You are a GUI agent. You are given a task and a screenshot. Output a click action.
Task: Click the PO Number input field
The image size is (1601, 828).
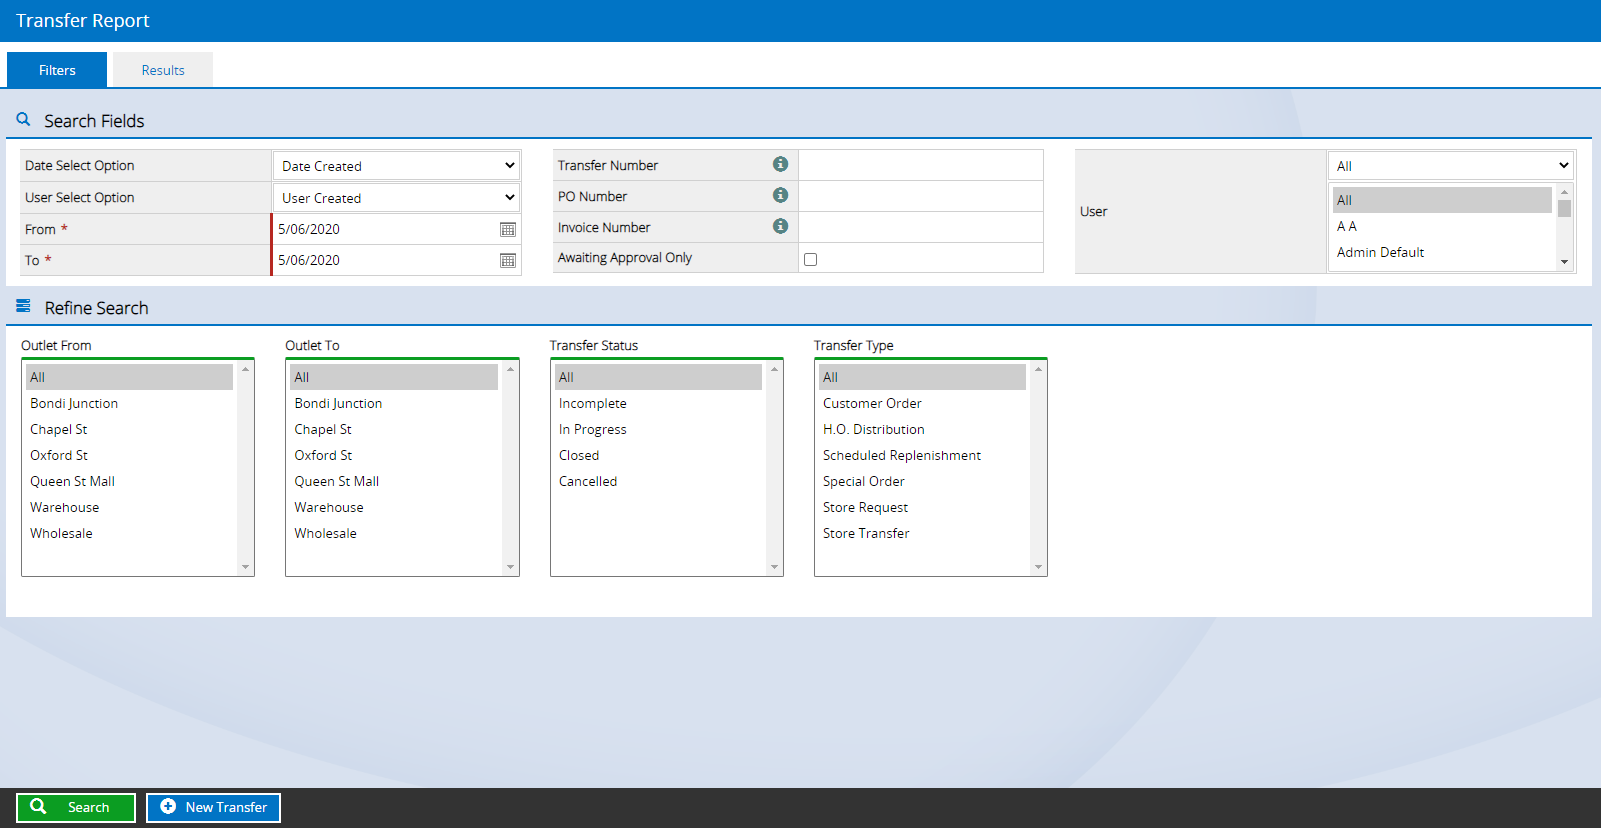click(921, 196)
